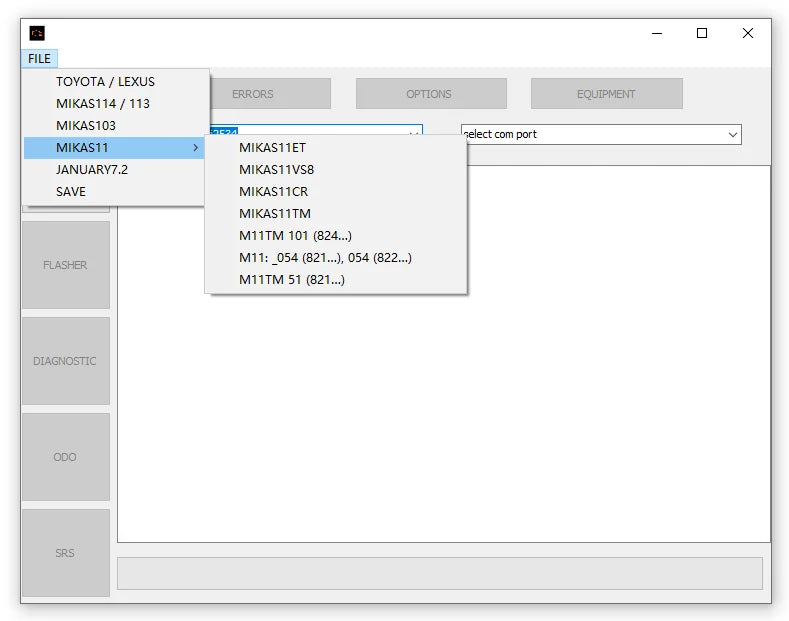Choose M11: _054 (821...), 054 (822...) entry
This screenshot has height=621, width=789.
pos(325,258)
